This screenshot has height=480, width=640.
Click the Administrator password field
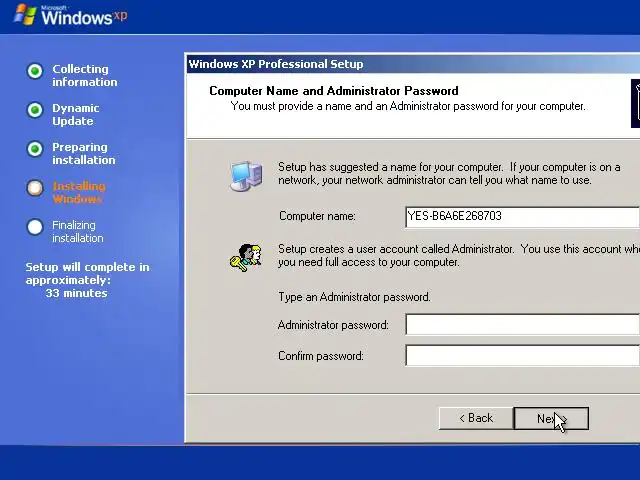[522, 324]
